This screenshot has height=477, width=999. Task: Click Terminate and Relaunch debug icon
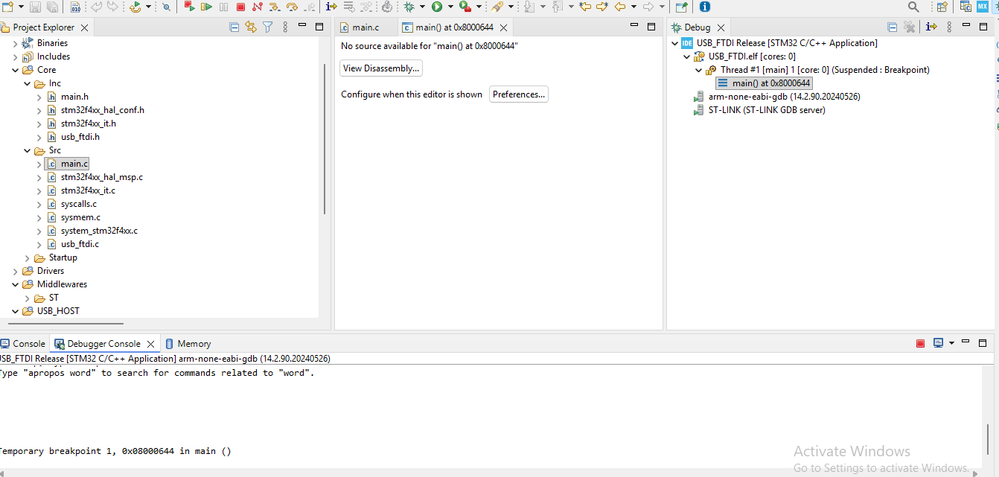[189, 6]
